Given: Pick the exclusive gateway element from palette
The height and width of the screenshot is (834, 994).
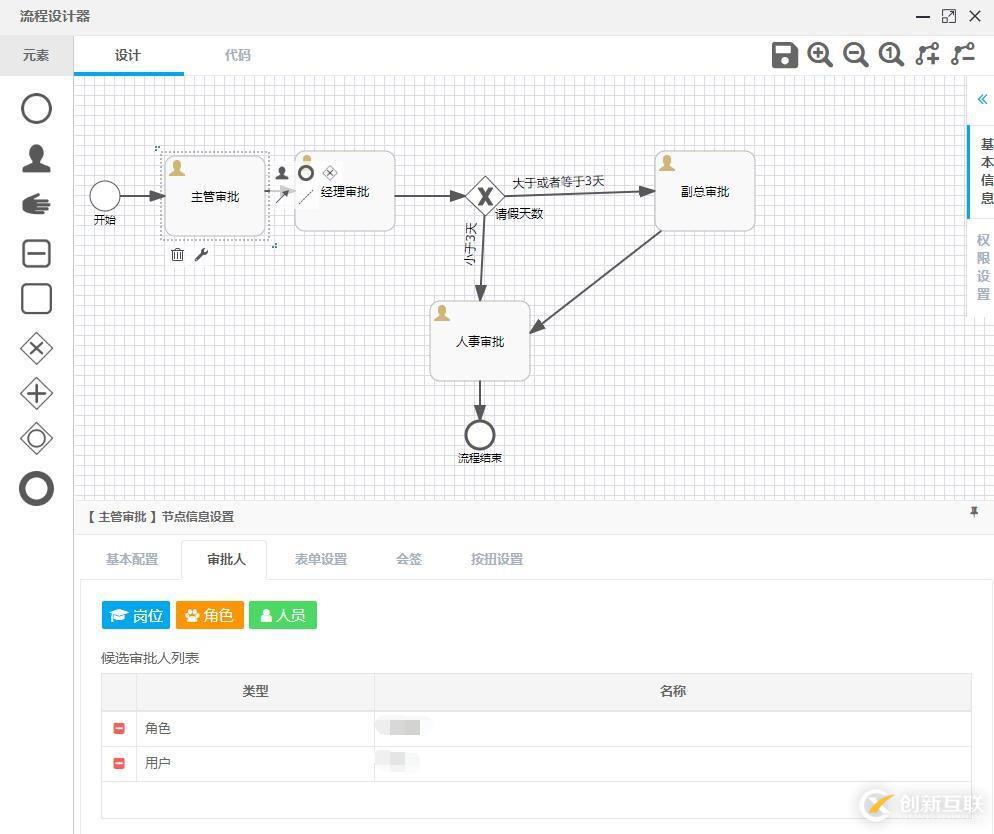Looking at the screenshot, I should (x=36, y=348).
